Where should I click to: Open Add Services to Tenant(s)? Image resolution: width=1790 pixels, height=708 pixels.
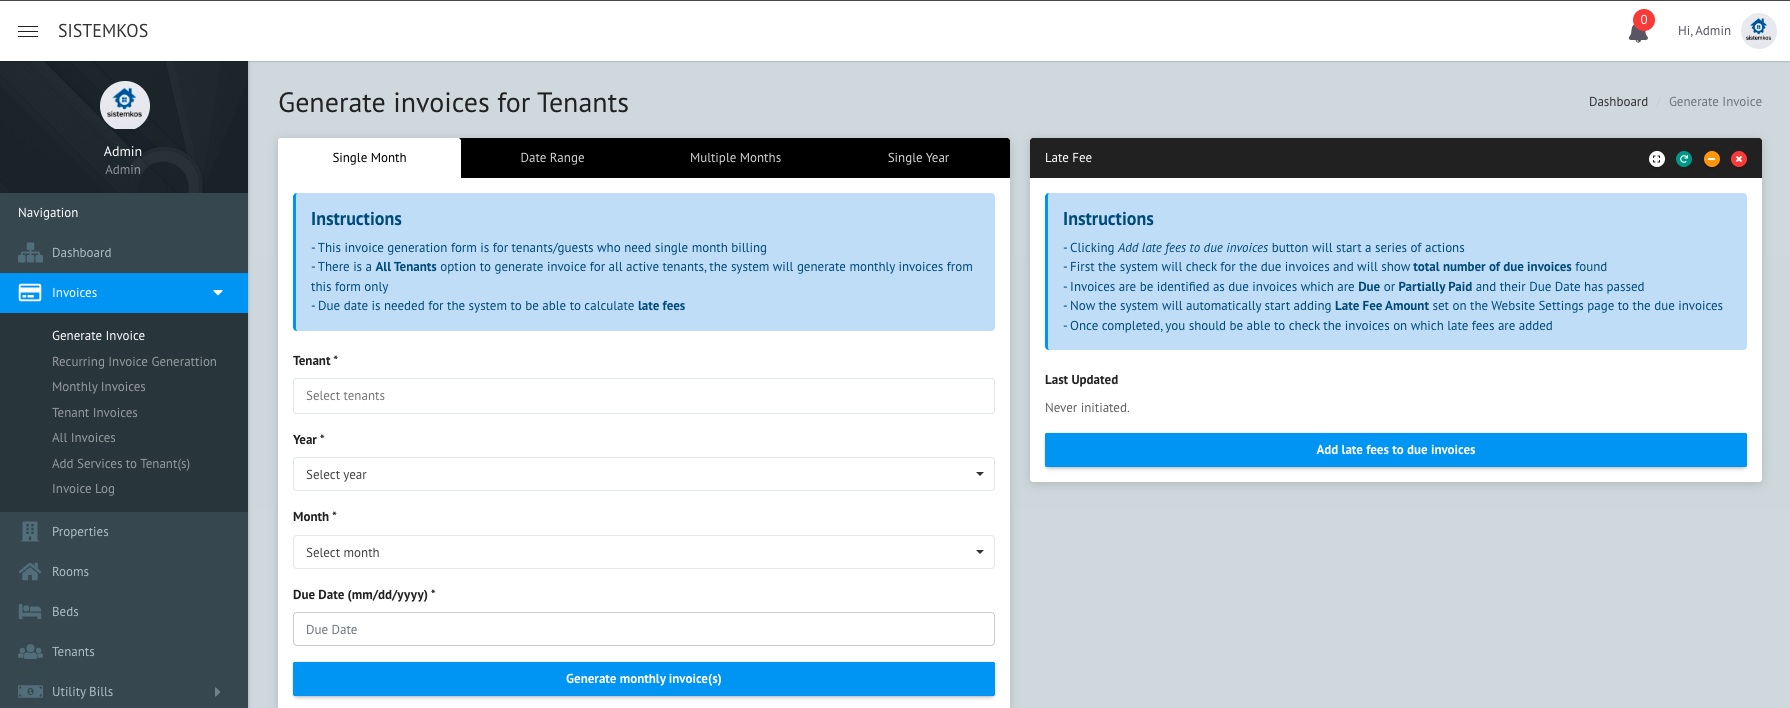tap(121, 464)
